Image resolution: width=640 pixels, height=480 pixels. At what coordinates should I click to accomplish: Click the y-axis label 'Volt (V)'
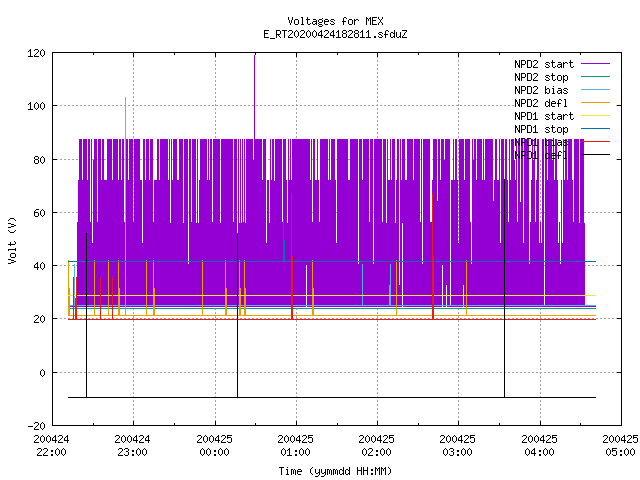tap(12, 240)
